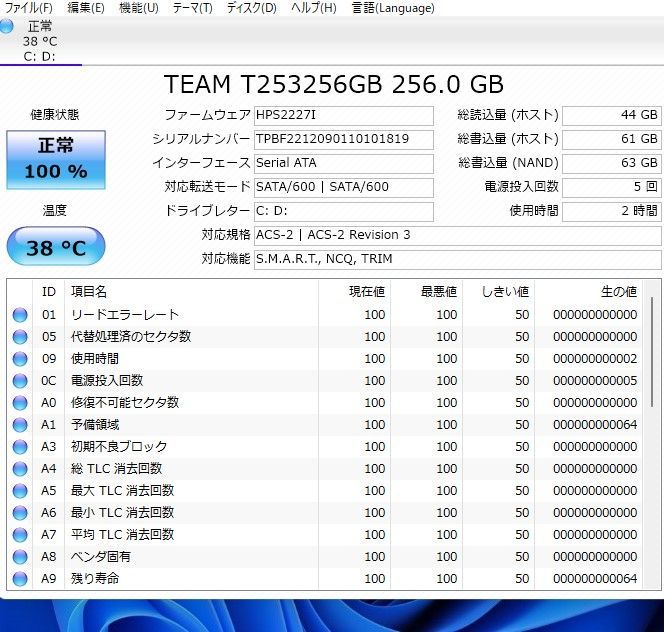Click the serial number field TPBF2212090110101819
Image resolution: width=664 pixels, height=632 pixels.
(343, 139)
